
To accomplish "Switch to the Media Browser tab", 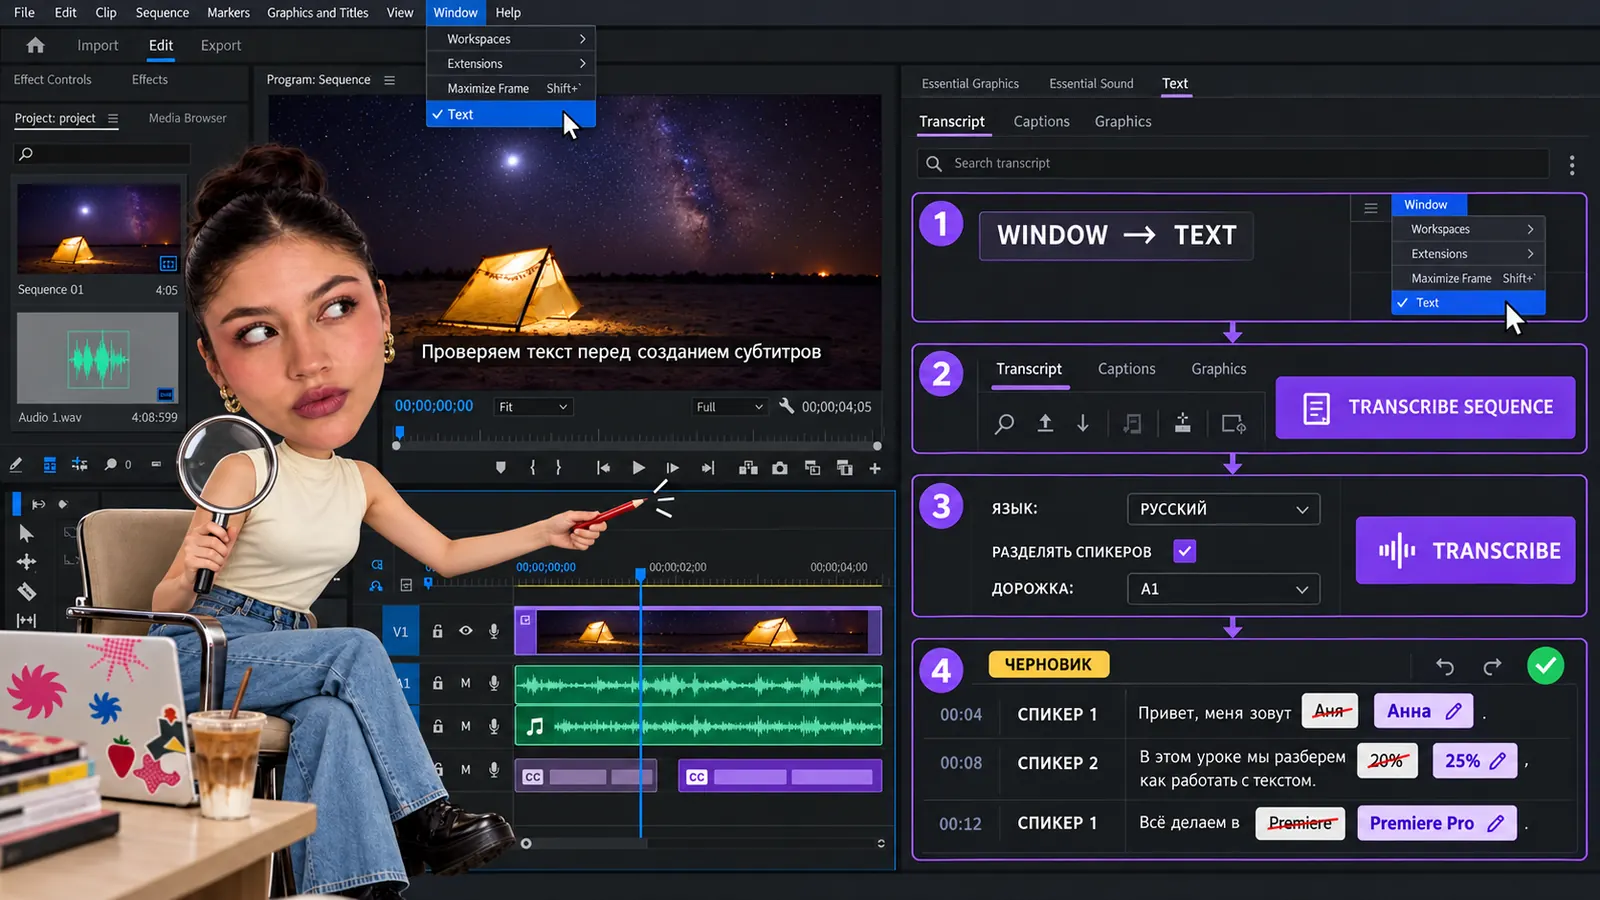I will click(x=187, y=118).
